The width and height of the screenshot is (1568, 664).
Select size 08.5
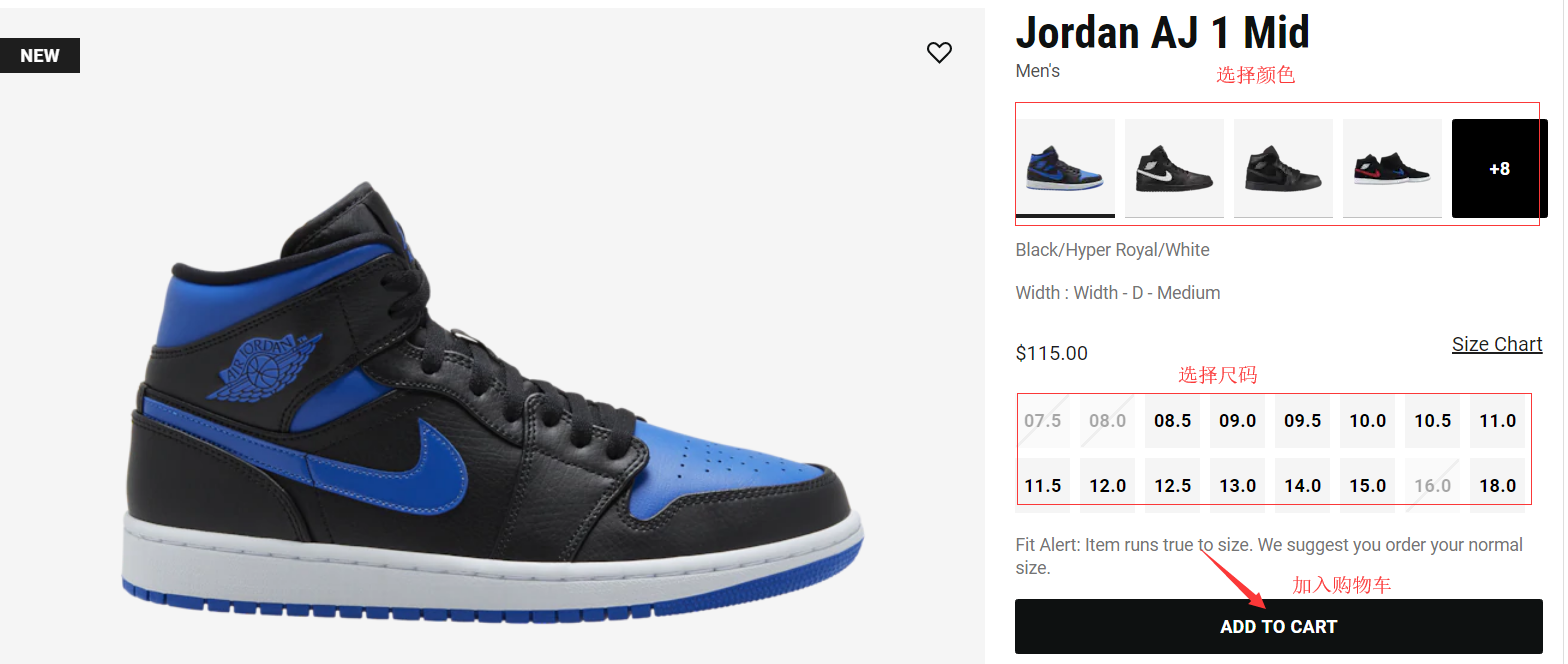(1172, 421)
